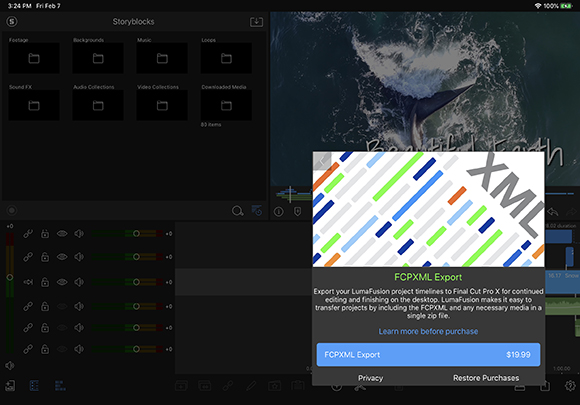Mute the main third track speaker icon
The image size is (580, 405).
point(79,282)
